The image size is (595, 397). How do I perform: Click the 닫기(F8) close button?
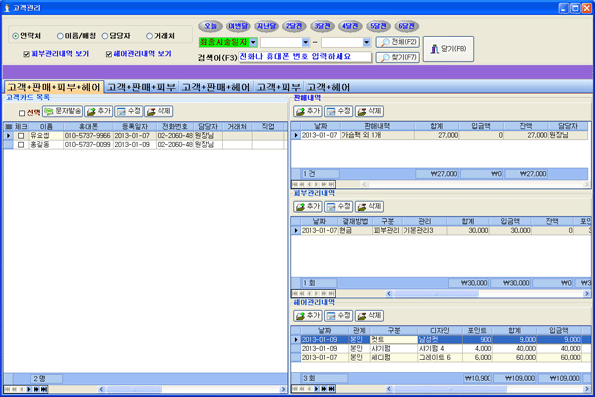(x=448, y=49)
